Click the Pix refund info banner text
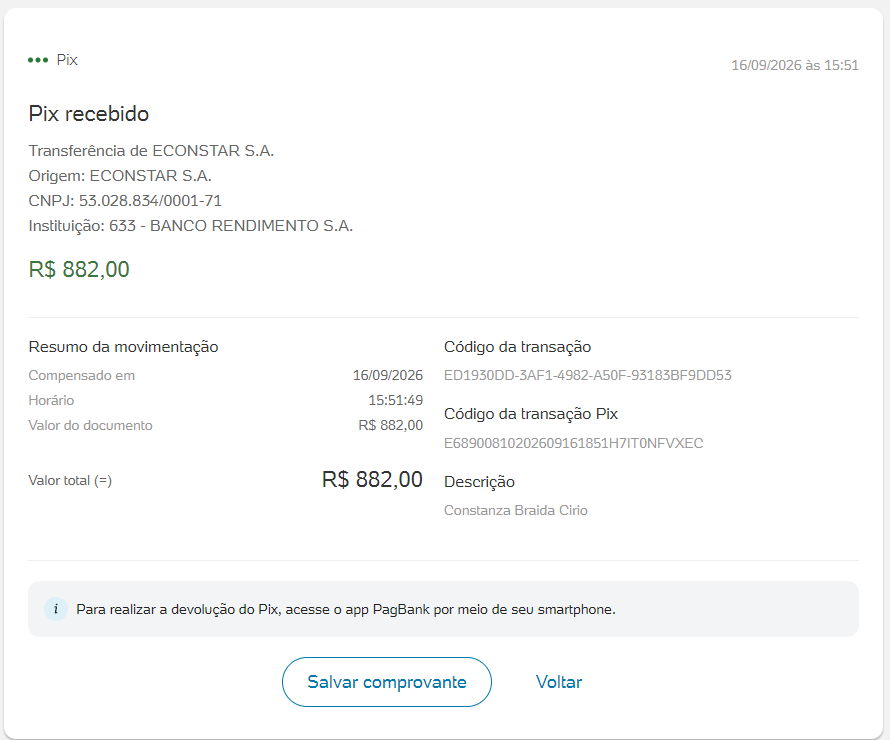Screen dimensions: 890x740 coord(346,609)
